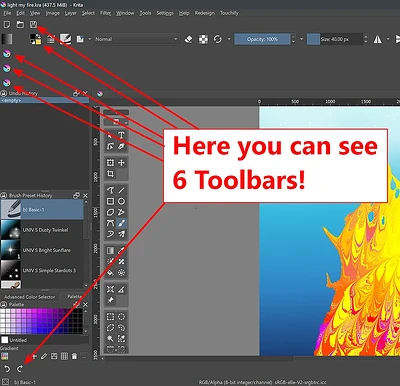
Task: Select the Dynamic Brush tool
Action: click(x=110, y=234)
